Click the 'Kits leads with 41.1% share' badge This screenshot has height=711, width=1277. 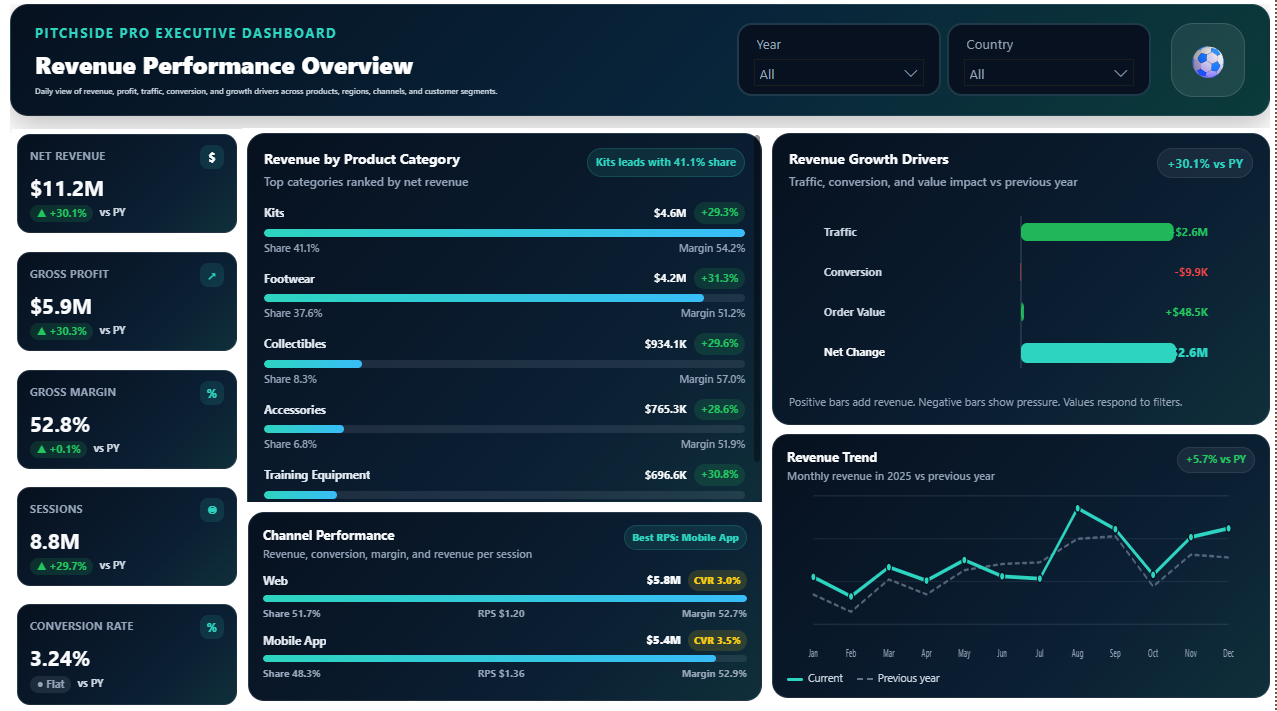(x=666, y=162)
